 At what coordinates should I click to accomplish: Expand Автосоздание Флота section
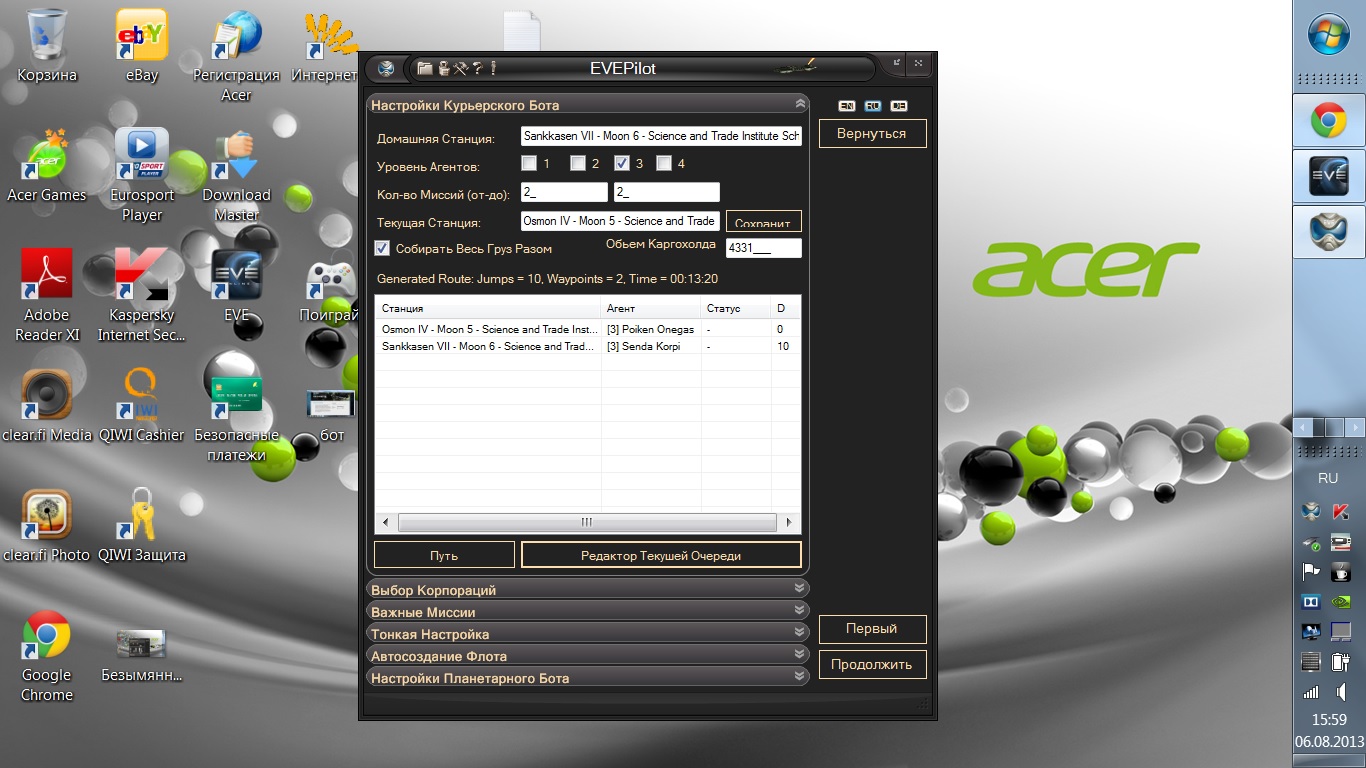coord(588,655)
